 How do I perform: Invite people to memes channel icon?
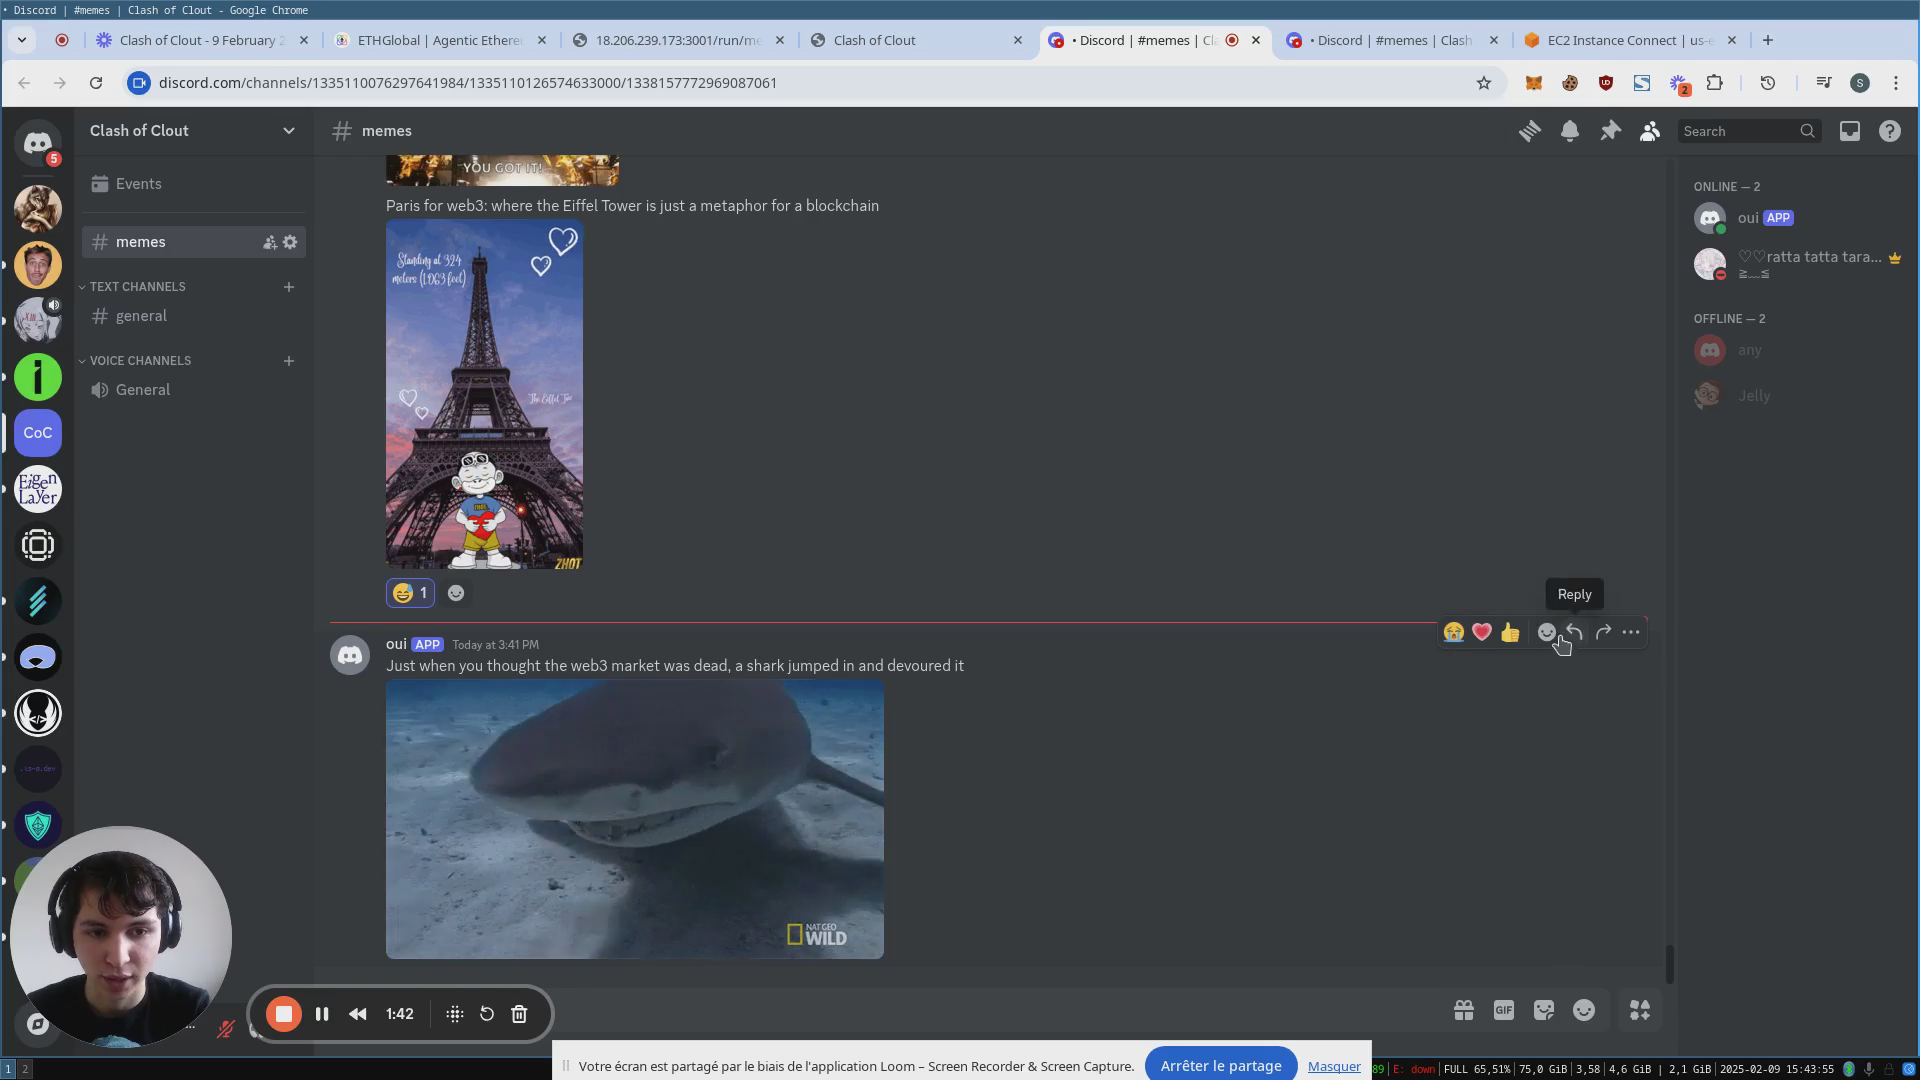pyautogui.click(x=270, y=242)
